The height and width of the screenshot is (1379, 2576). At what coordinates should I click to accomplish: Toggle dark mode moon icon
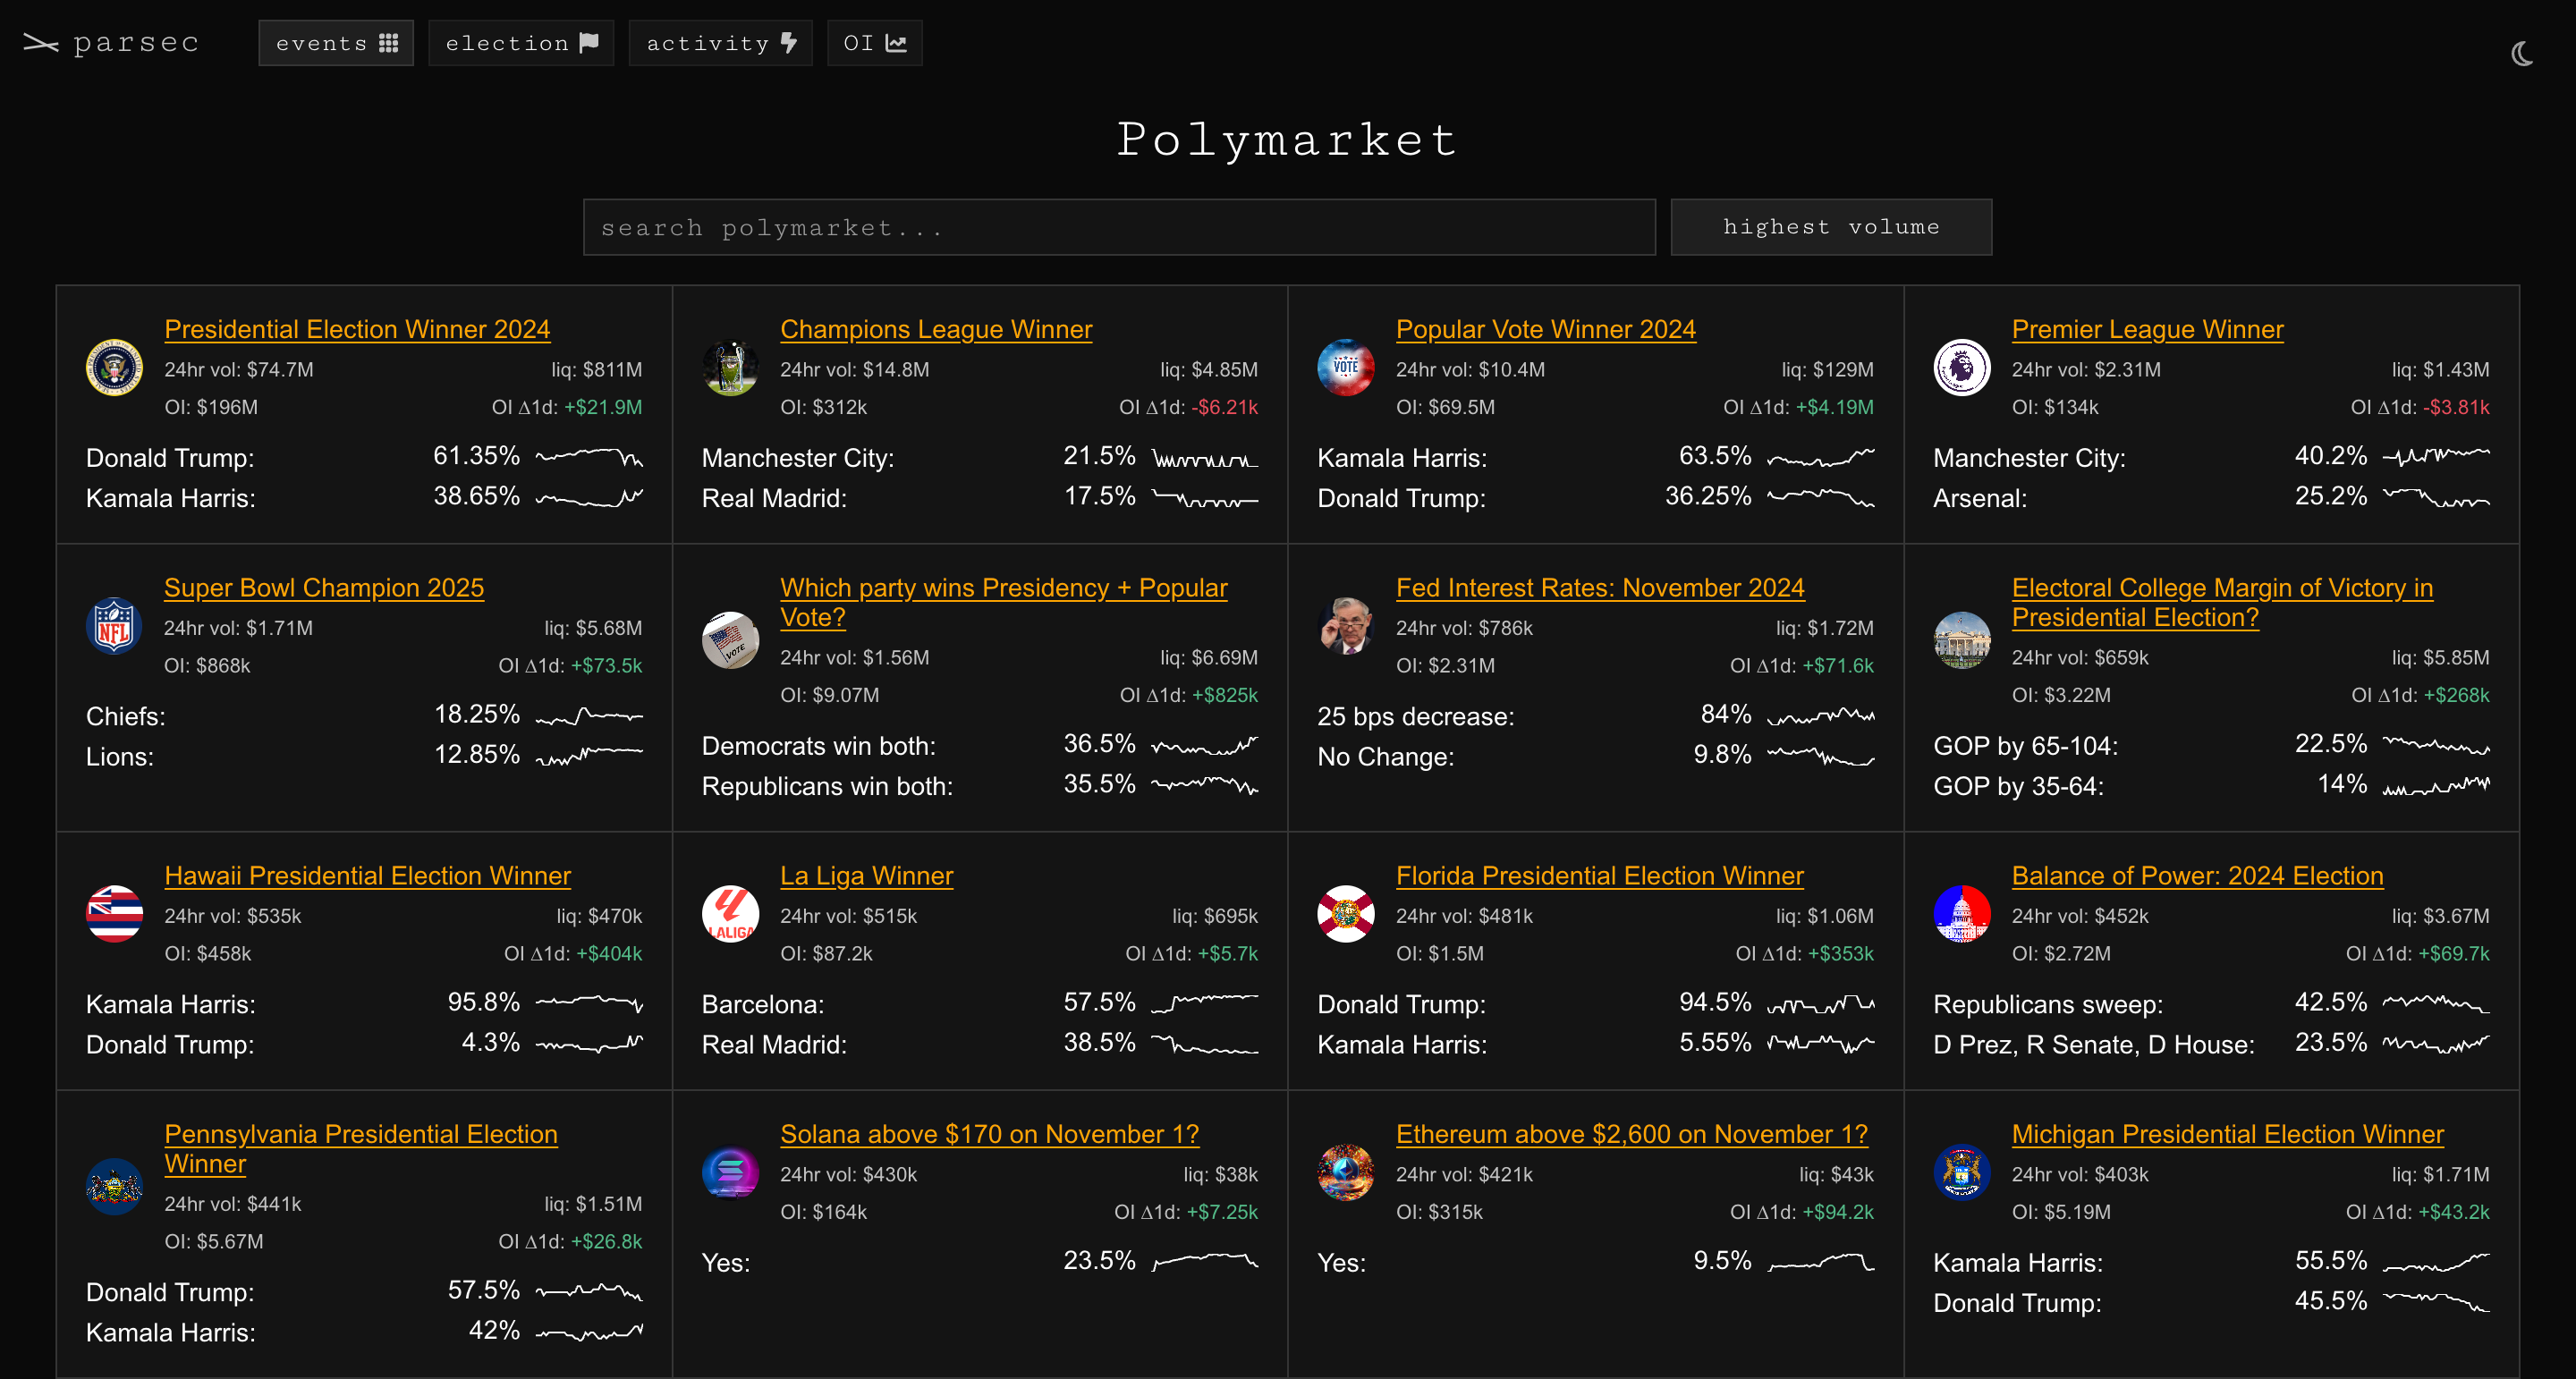[2521, 54]
